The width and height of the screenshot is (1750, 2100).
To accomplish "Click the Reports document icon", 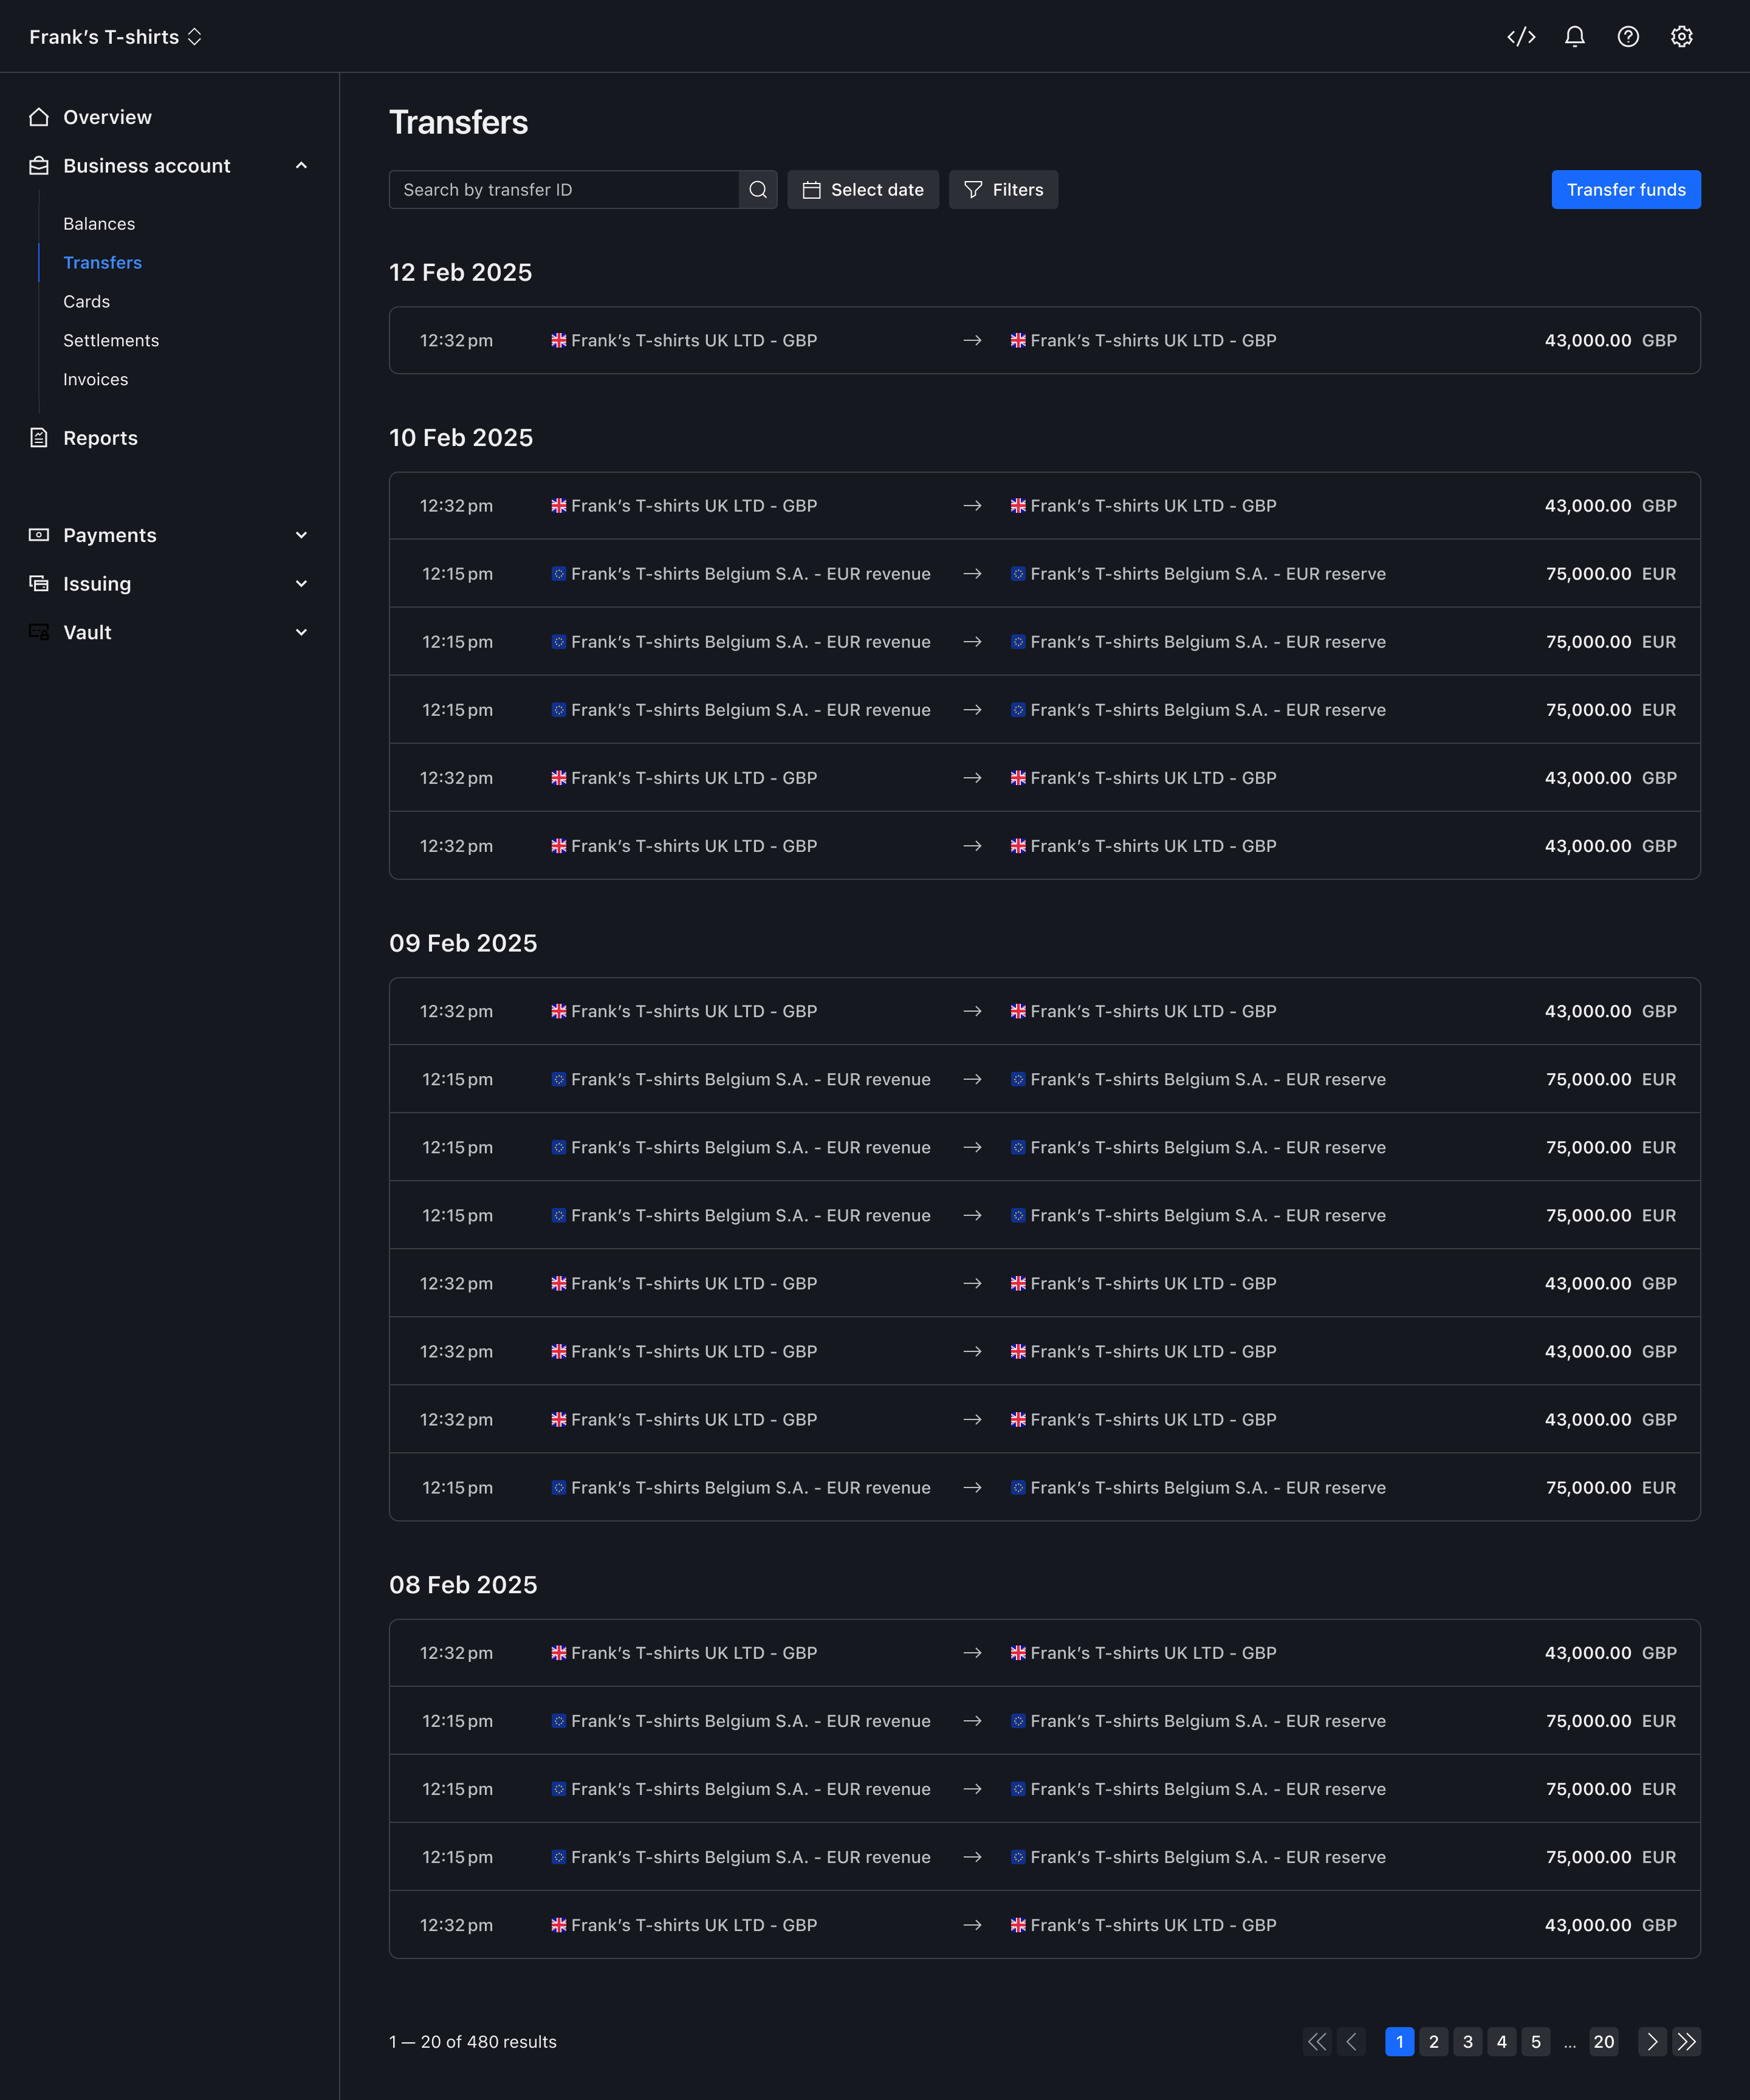I will tap(39, 438).
